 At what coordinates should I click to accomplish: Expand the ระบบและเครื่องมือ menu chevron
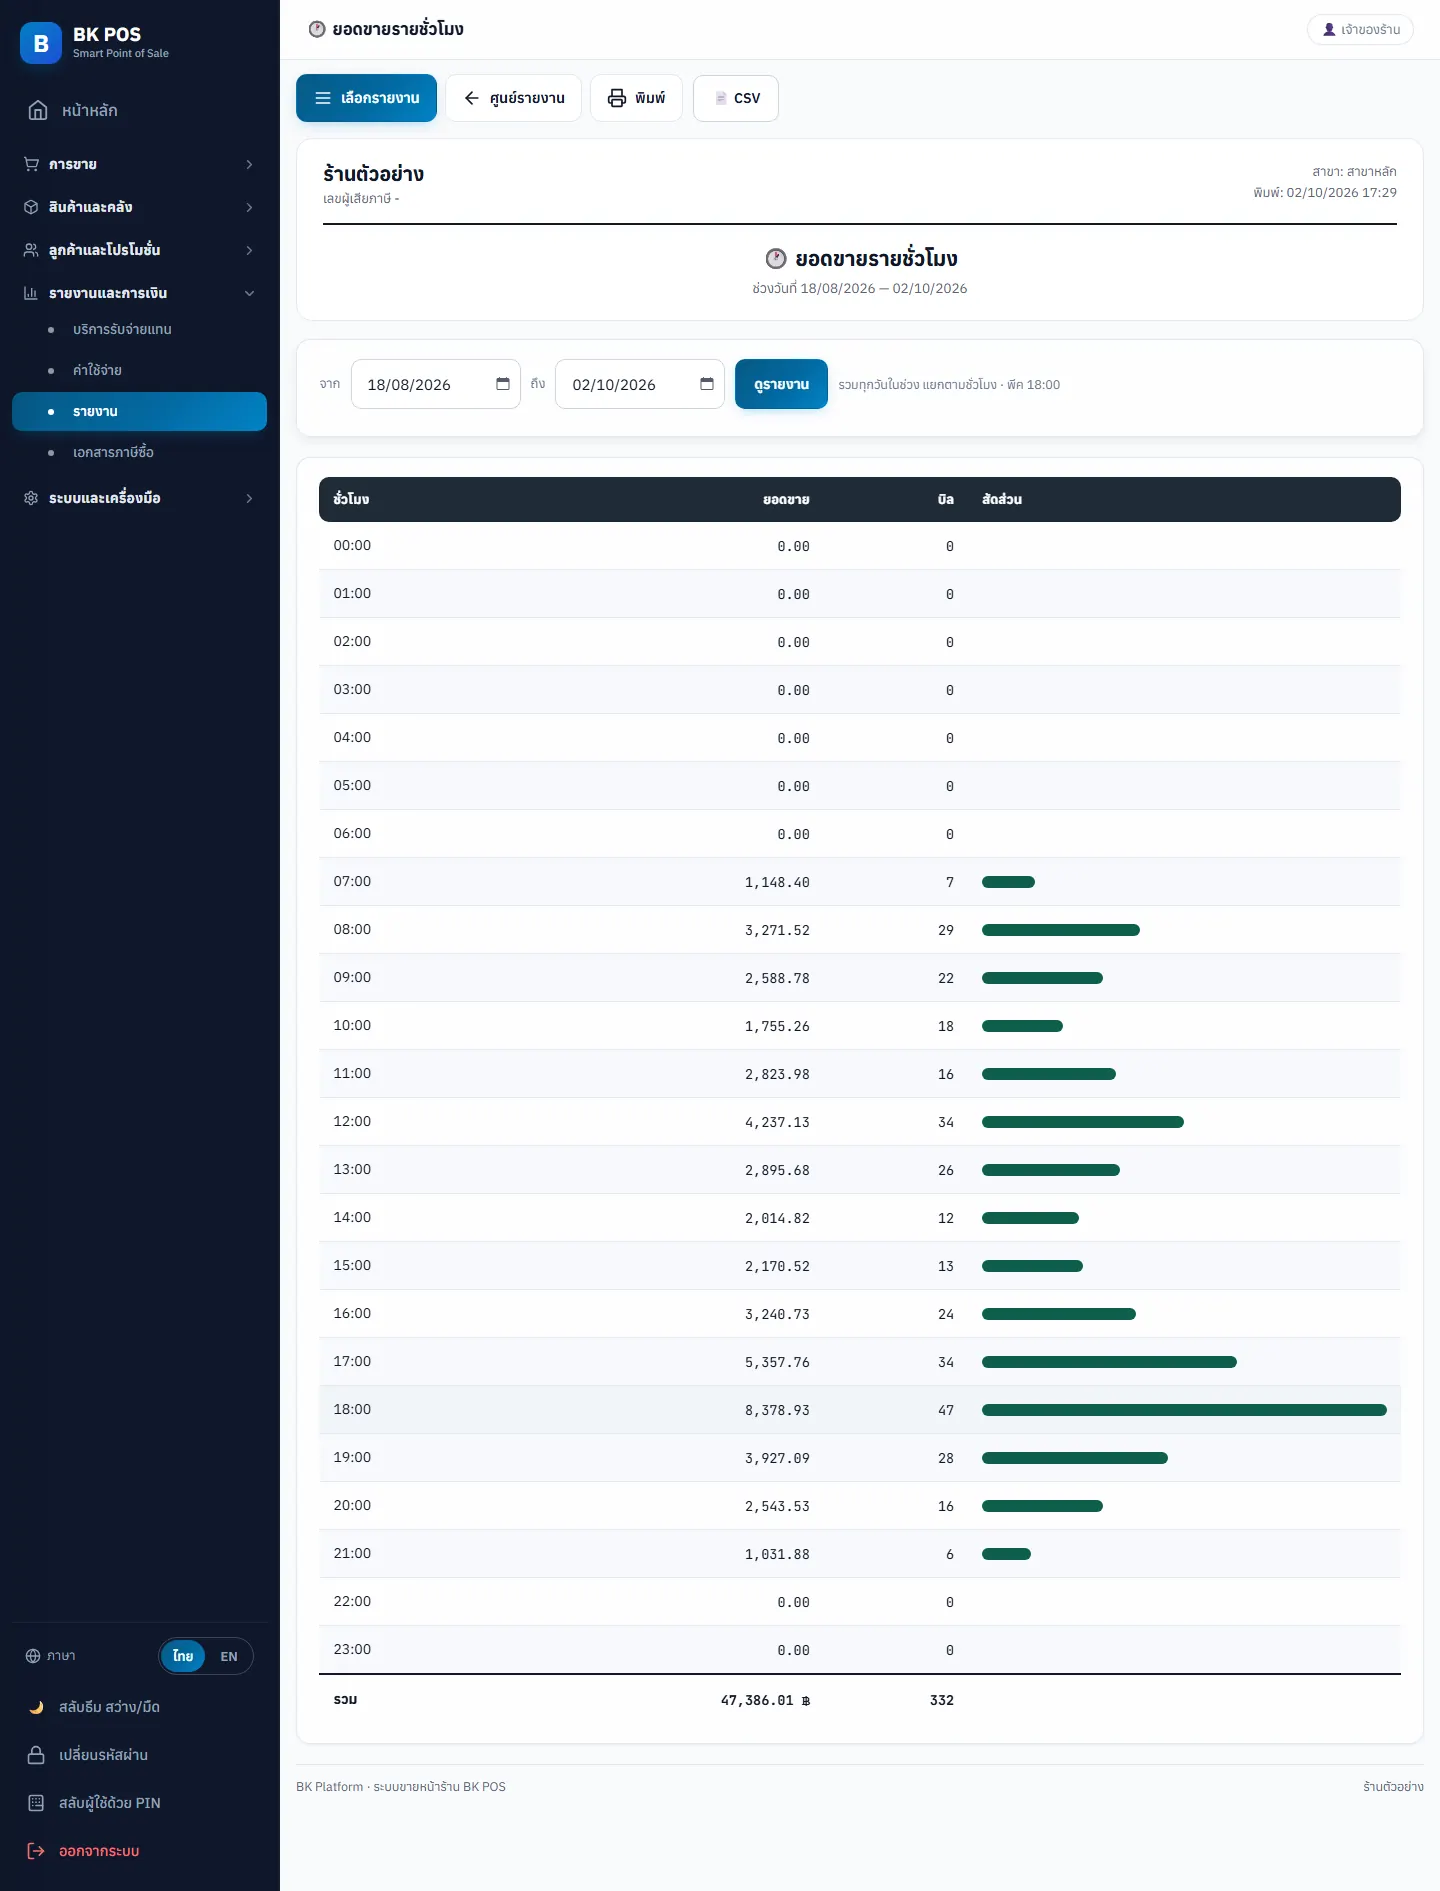point(250,498)
